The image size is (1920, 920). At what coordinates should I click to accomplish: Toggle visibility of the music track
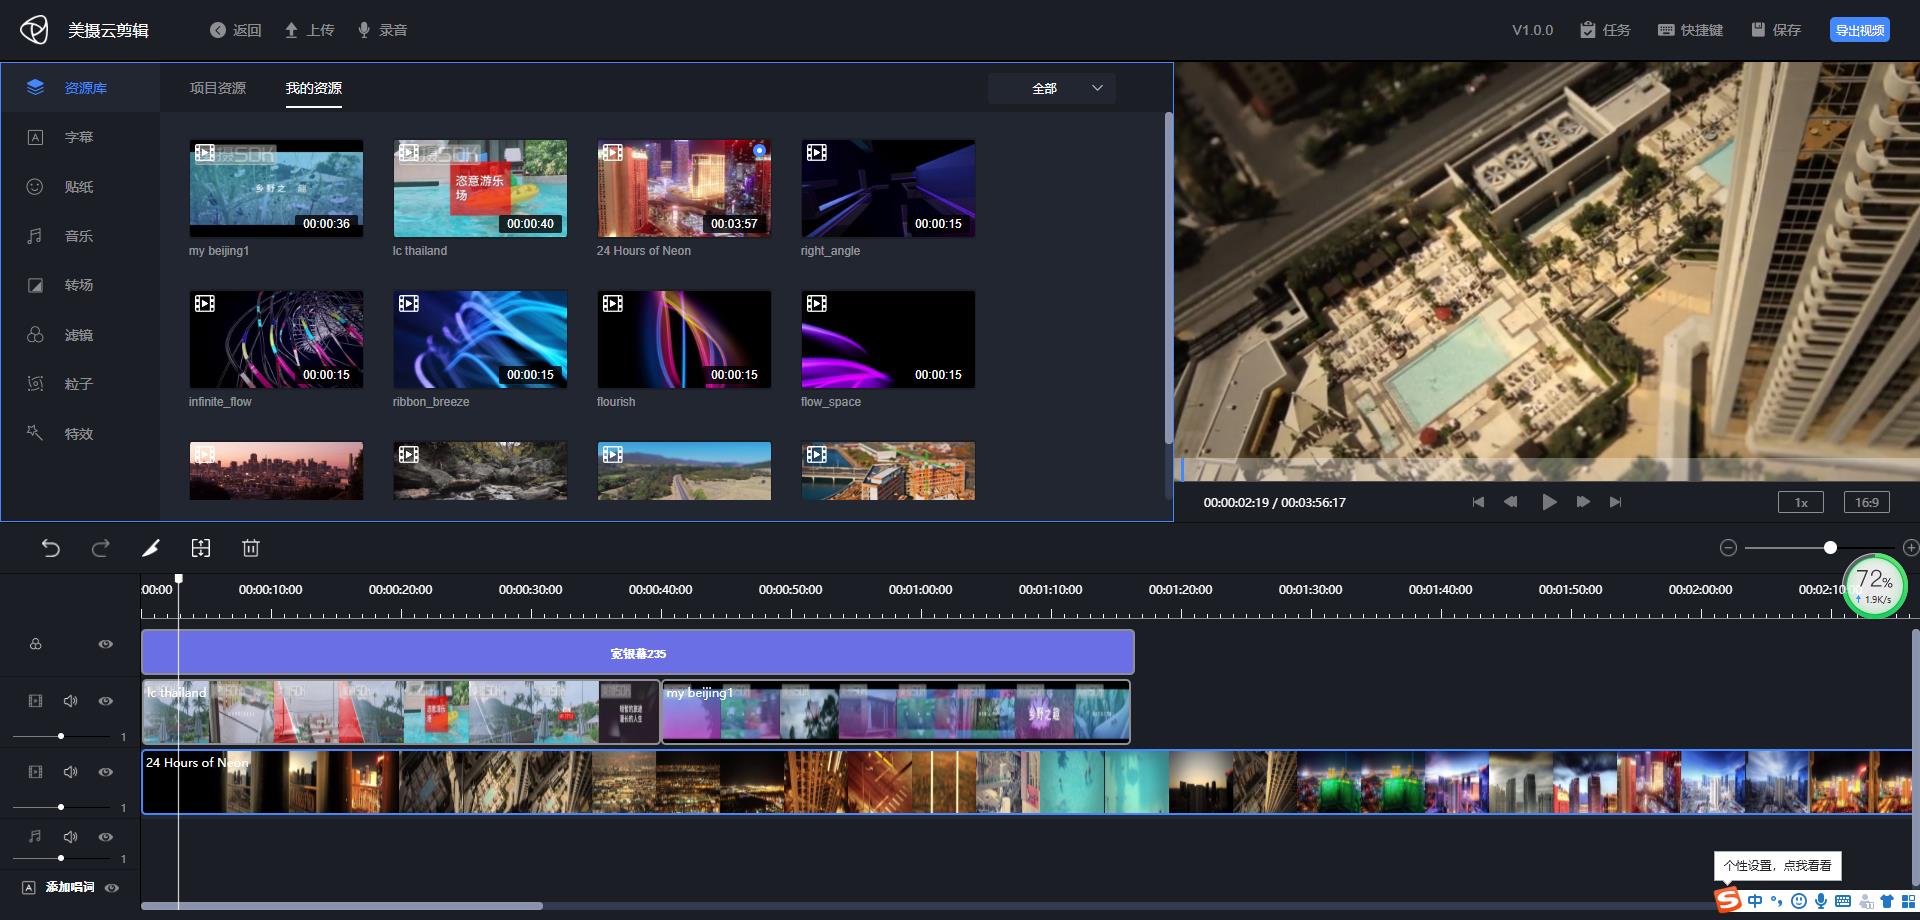pos(105,837)
